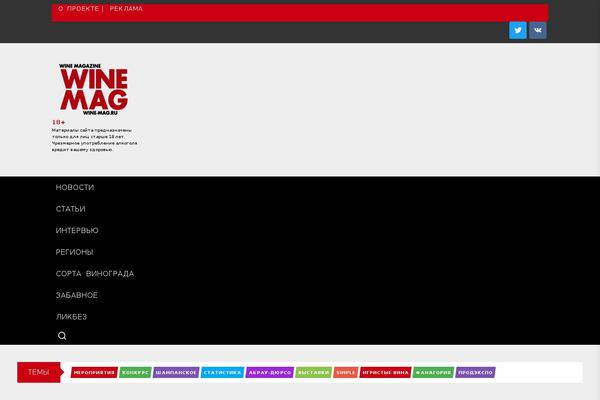Click the search magnifier icon
Screen dimensions: 600x400
click(62, 336)
